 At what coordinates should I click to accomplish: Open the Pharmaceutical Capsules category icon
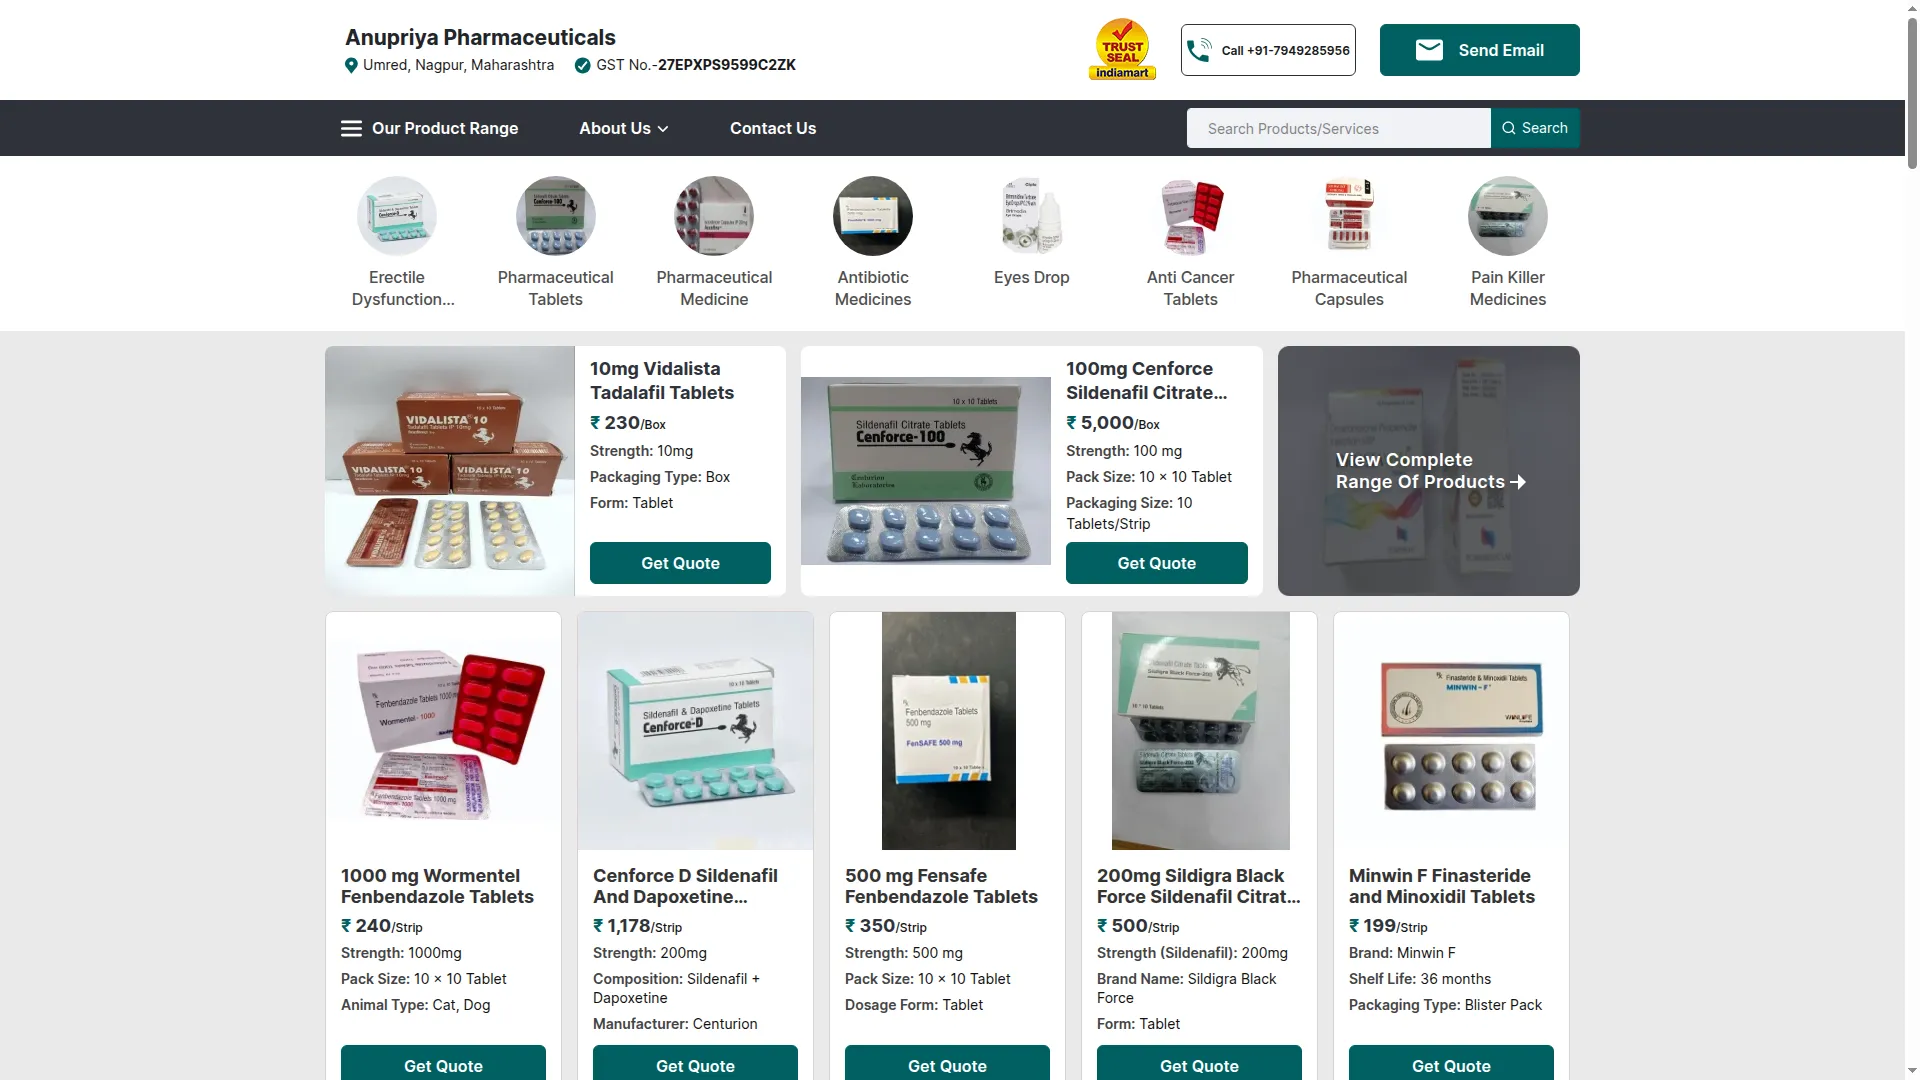click(1349, 216)
